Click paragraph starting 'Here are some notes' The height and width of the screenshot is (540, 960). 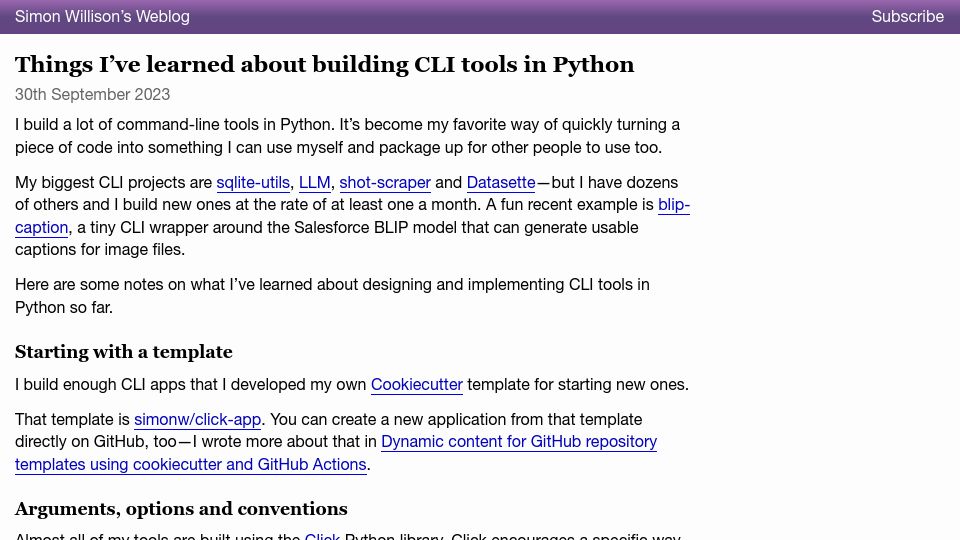point(332,296)
